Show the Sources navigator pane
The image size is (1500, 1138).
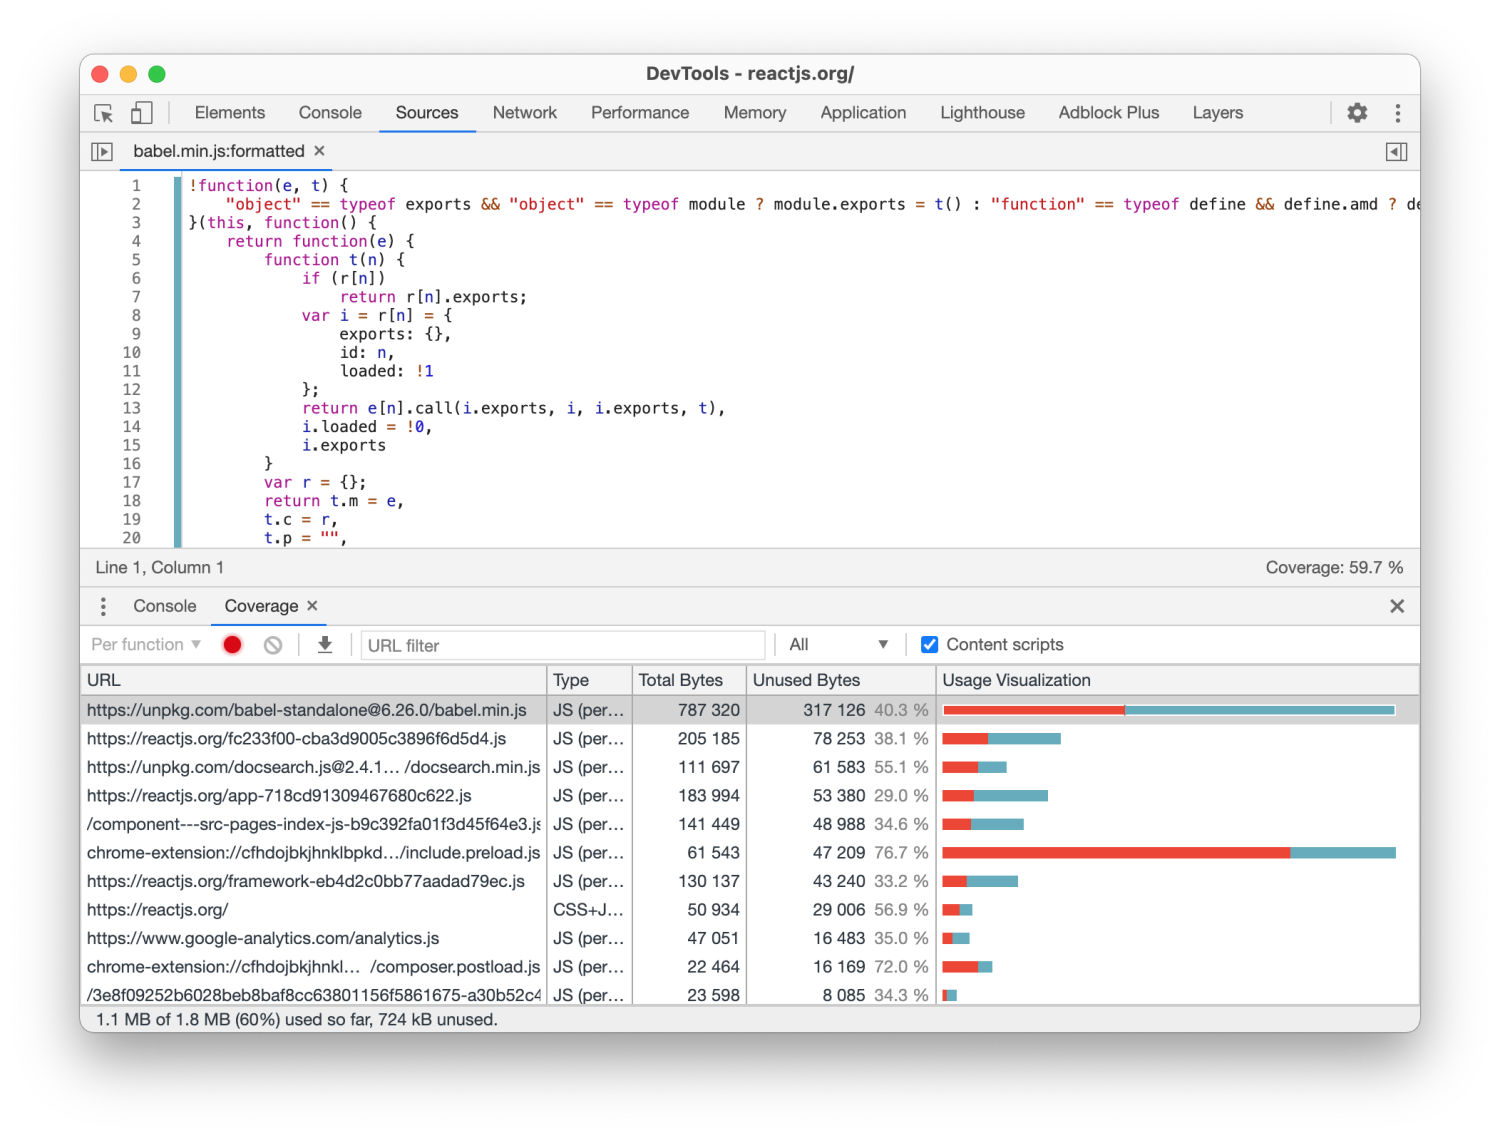(102, 151)
